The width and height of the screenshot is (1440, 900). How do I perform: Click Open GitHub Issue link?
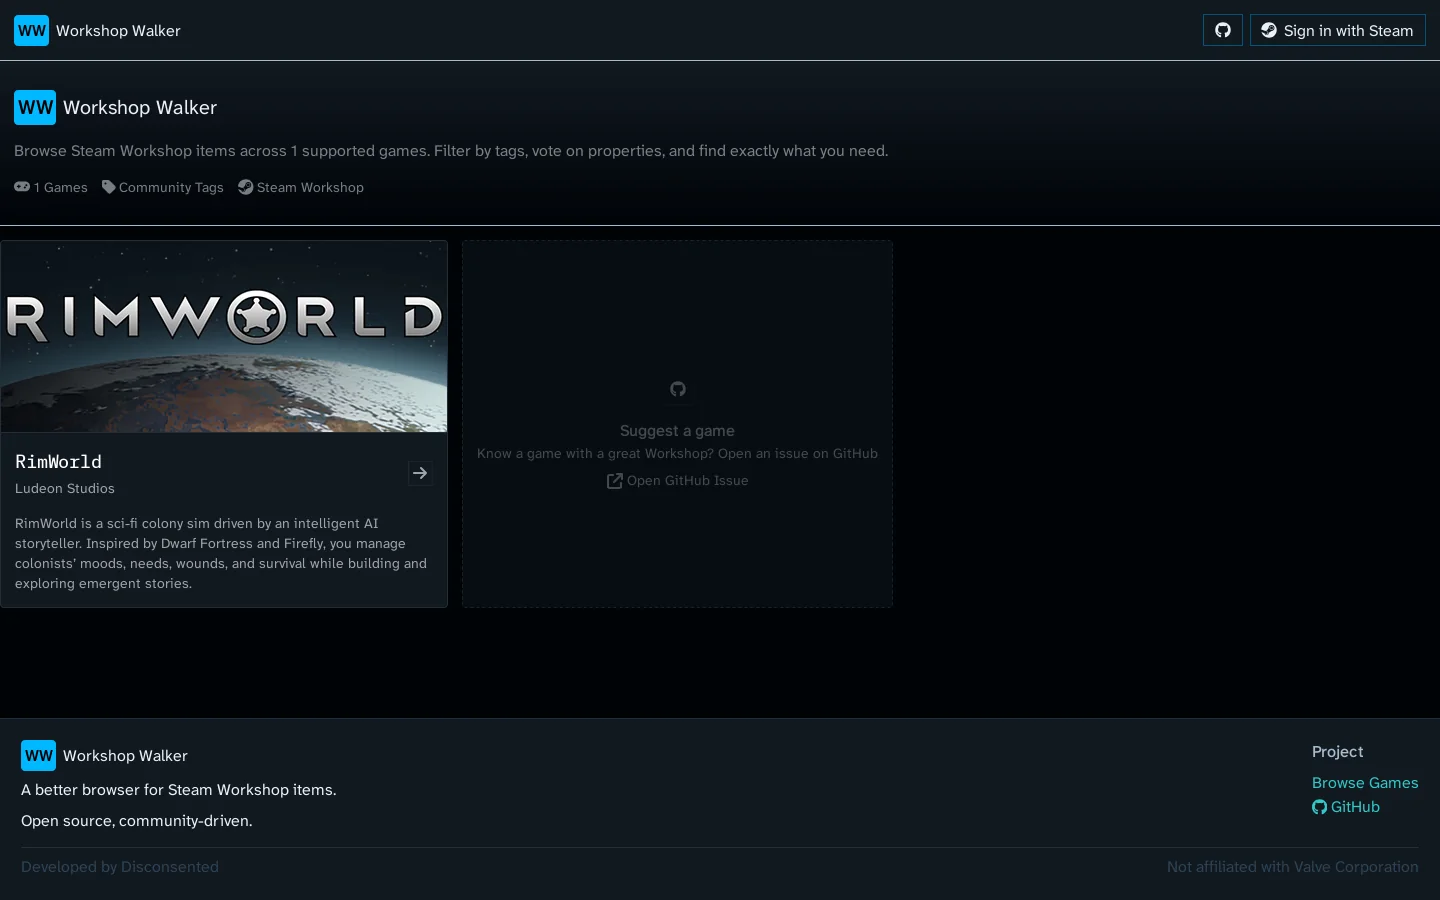677,481
